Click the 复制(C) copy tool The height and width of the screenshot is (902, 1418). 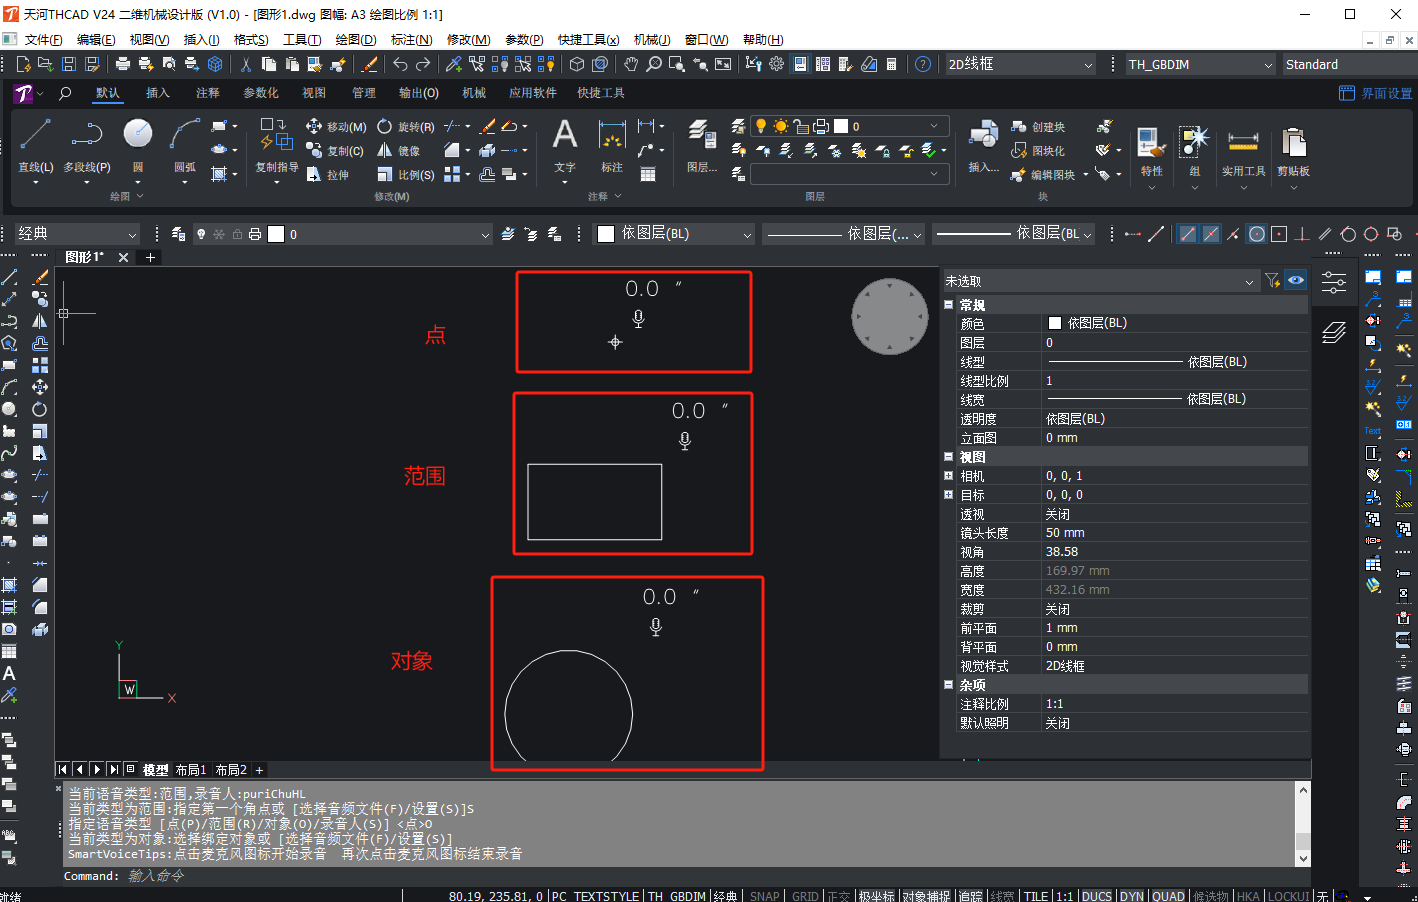[335, 151]
